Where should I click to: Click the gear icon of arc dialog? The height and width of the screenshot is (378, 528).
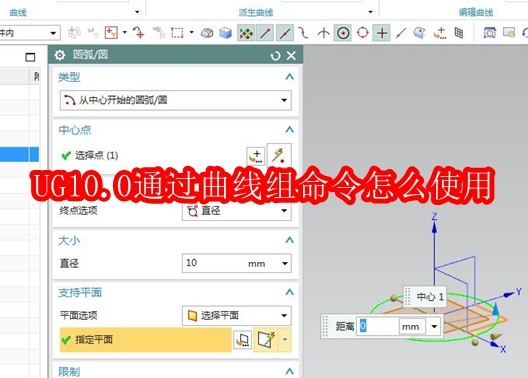pos(60,55)
